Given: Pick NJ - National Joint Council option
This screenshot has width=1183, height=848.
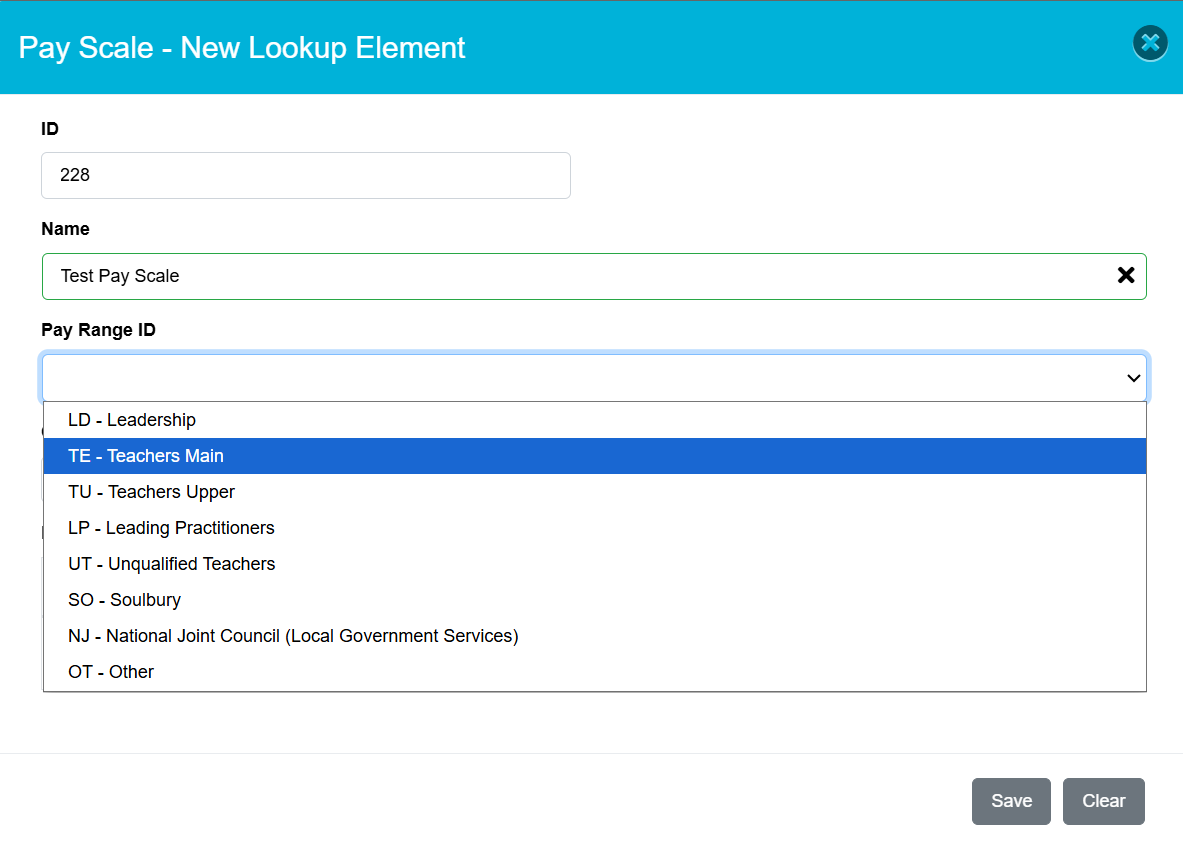Looking at the screenshot, I should coord(293,636).
